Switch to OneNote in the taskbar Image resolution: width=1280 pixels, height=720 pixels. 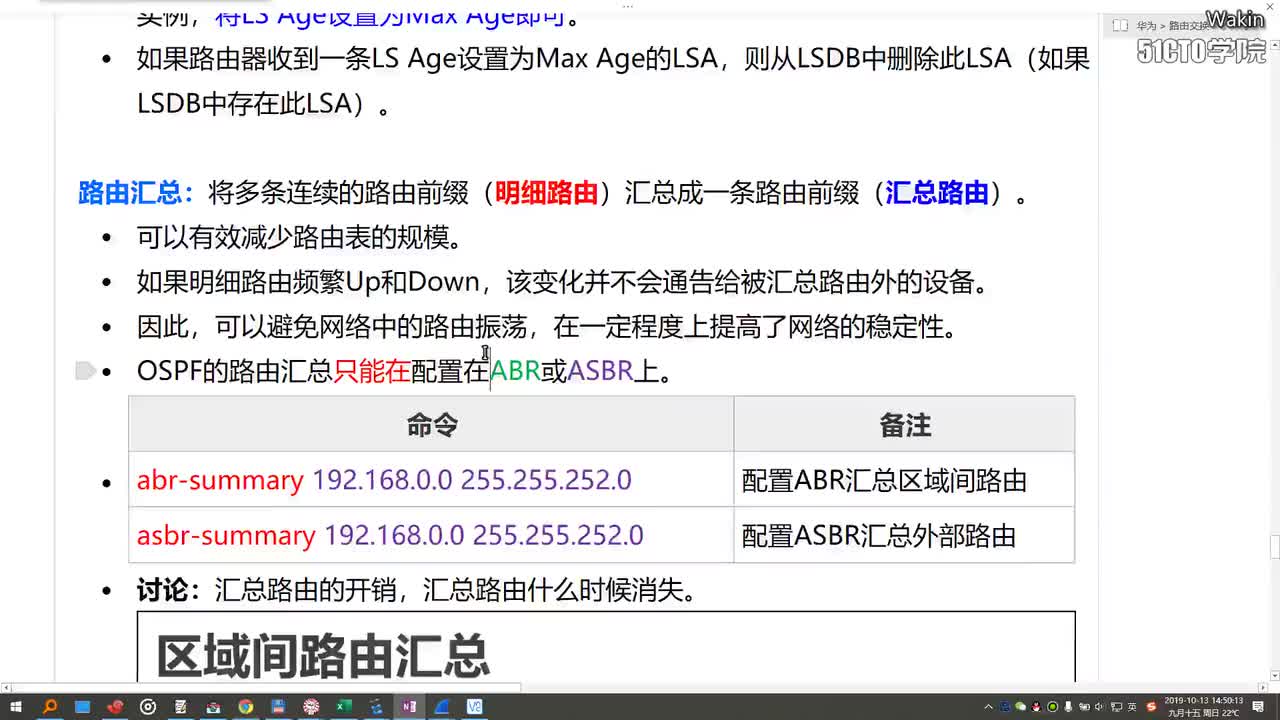(409, 707)
